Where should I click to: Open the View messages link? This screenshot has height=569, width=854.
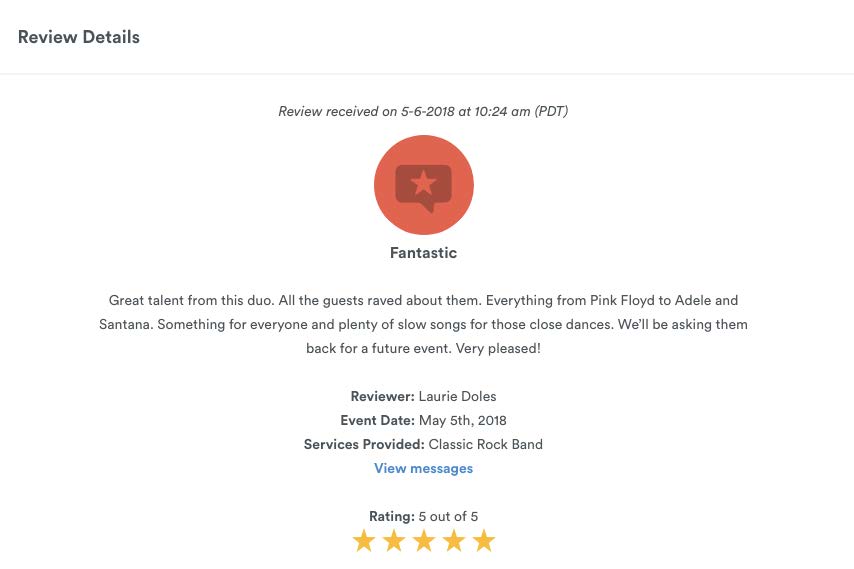click(423, 468)
